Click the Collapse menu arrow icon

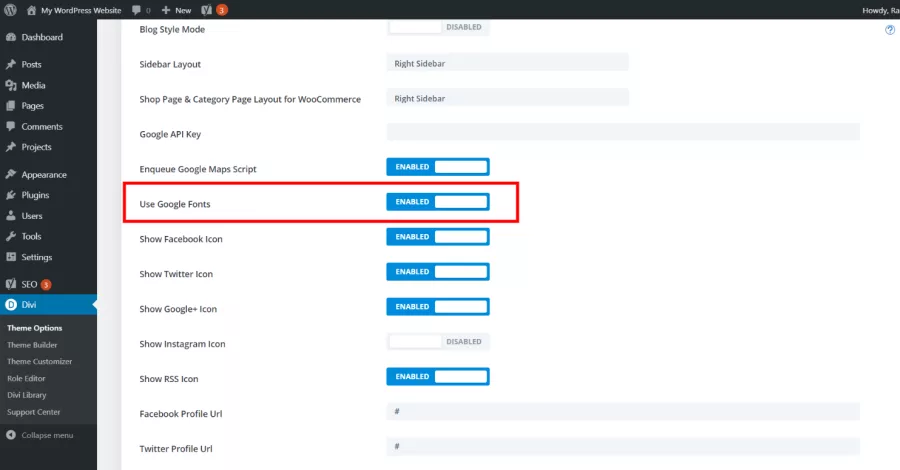point(11,435)
